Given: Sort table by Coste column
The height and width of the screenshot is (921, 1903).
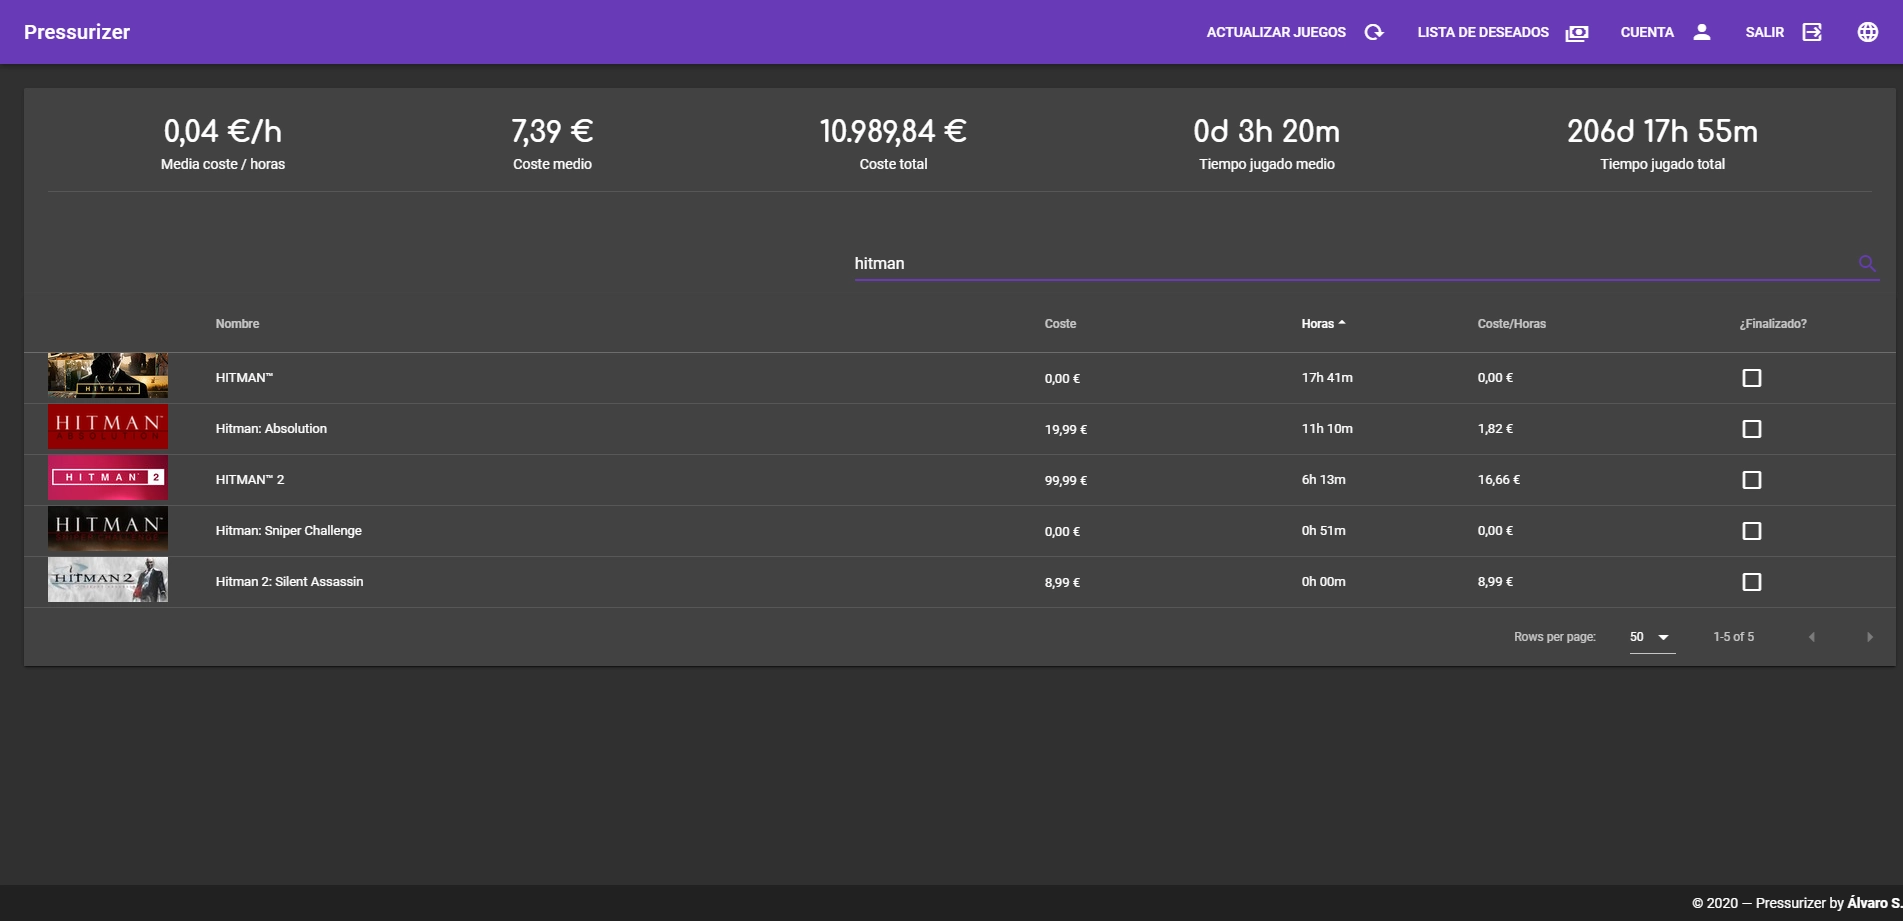Looking at the screenshot, I should (x=1060, y=324).
